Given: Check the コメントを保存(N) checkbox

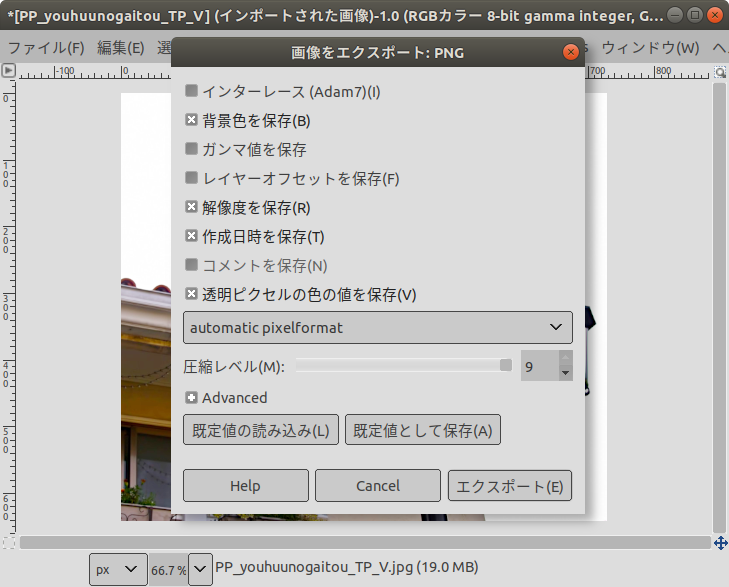Looking at the screenshot, I should click(x=191, y=264).
